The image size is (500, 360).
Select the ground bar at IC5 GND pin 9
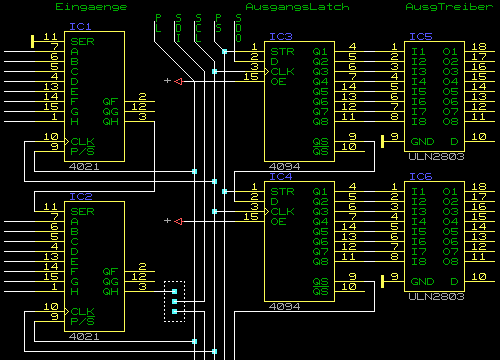pos(383,141)
